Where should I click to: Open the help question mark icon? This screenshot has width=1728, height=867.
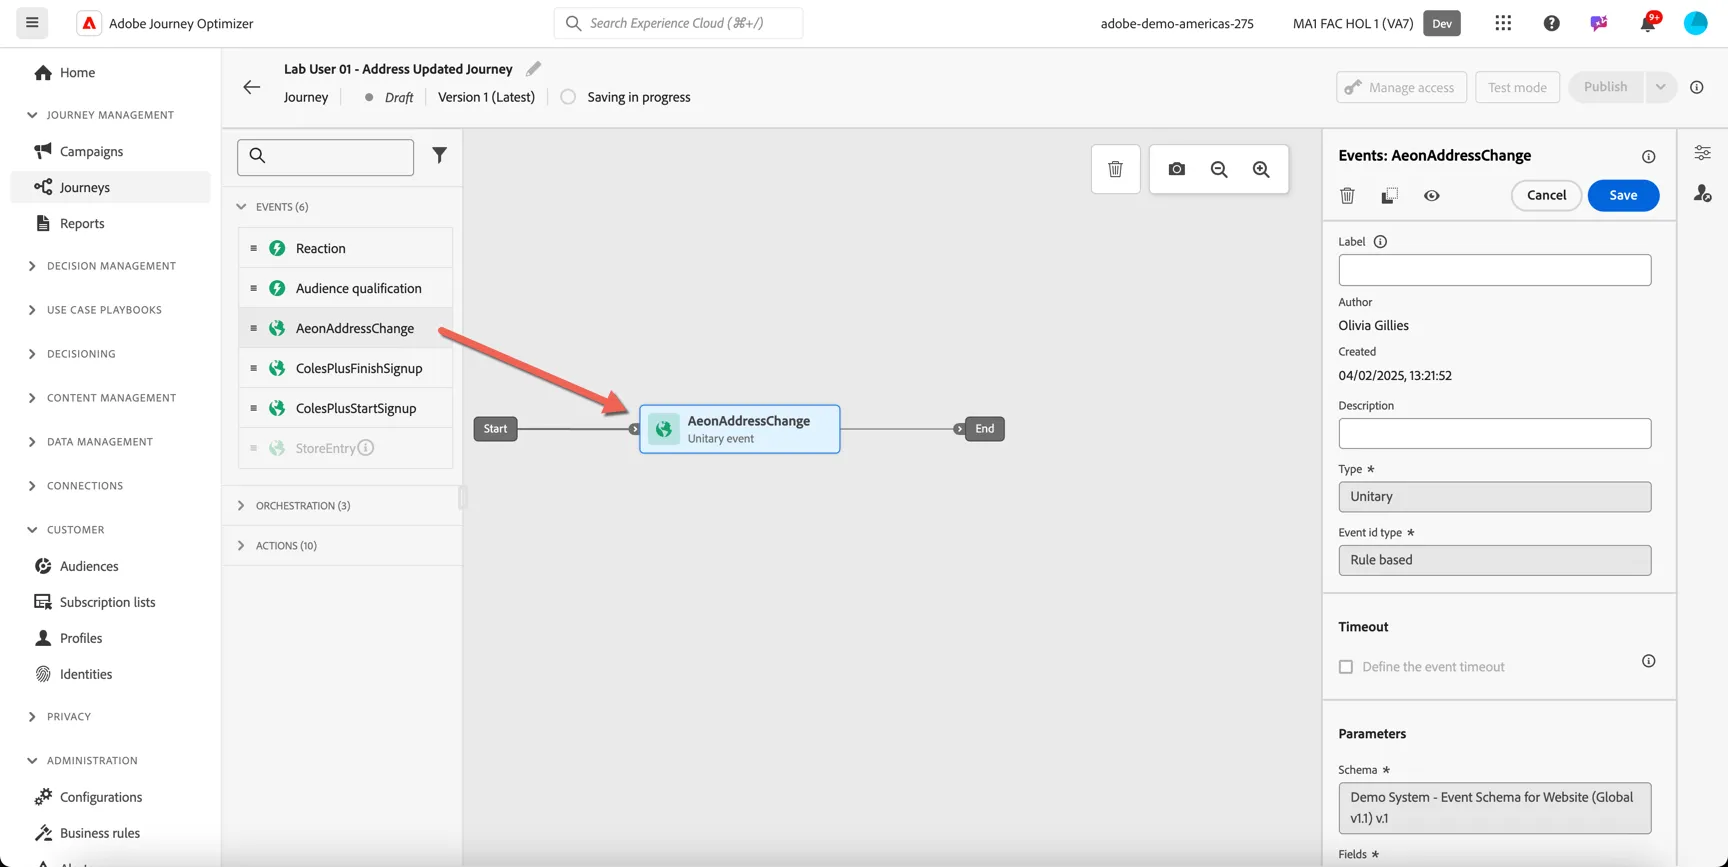(x=1551, y=23)
